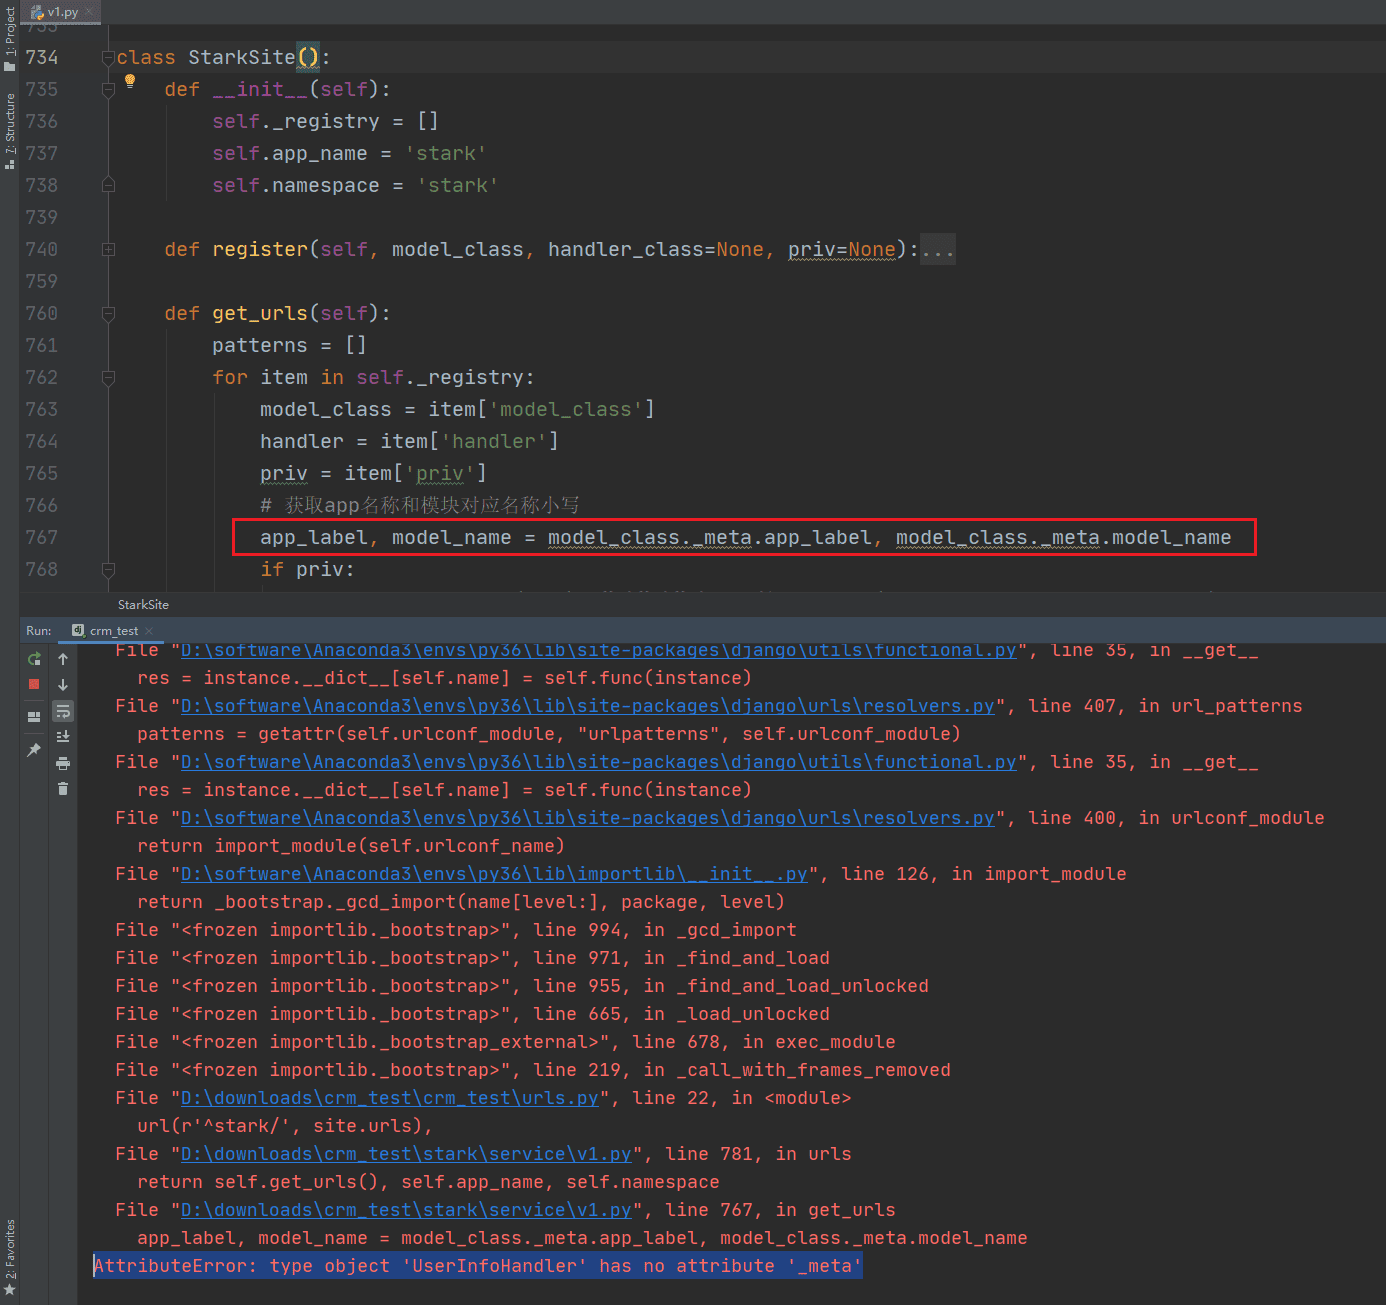Collapse the __init__ method at line 735
This screenshot has width=1386, height=1305.
click(108, 90)
